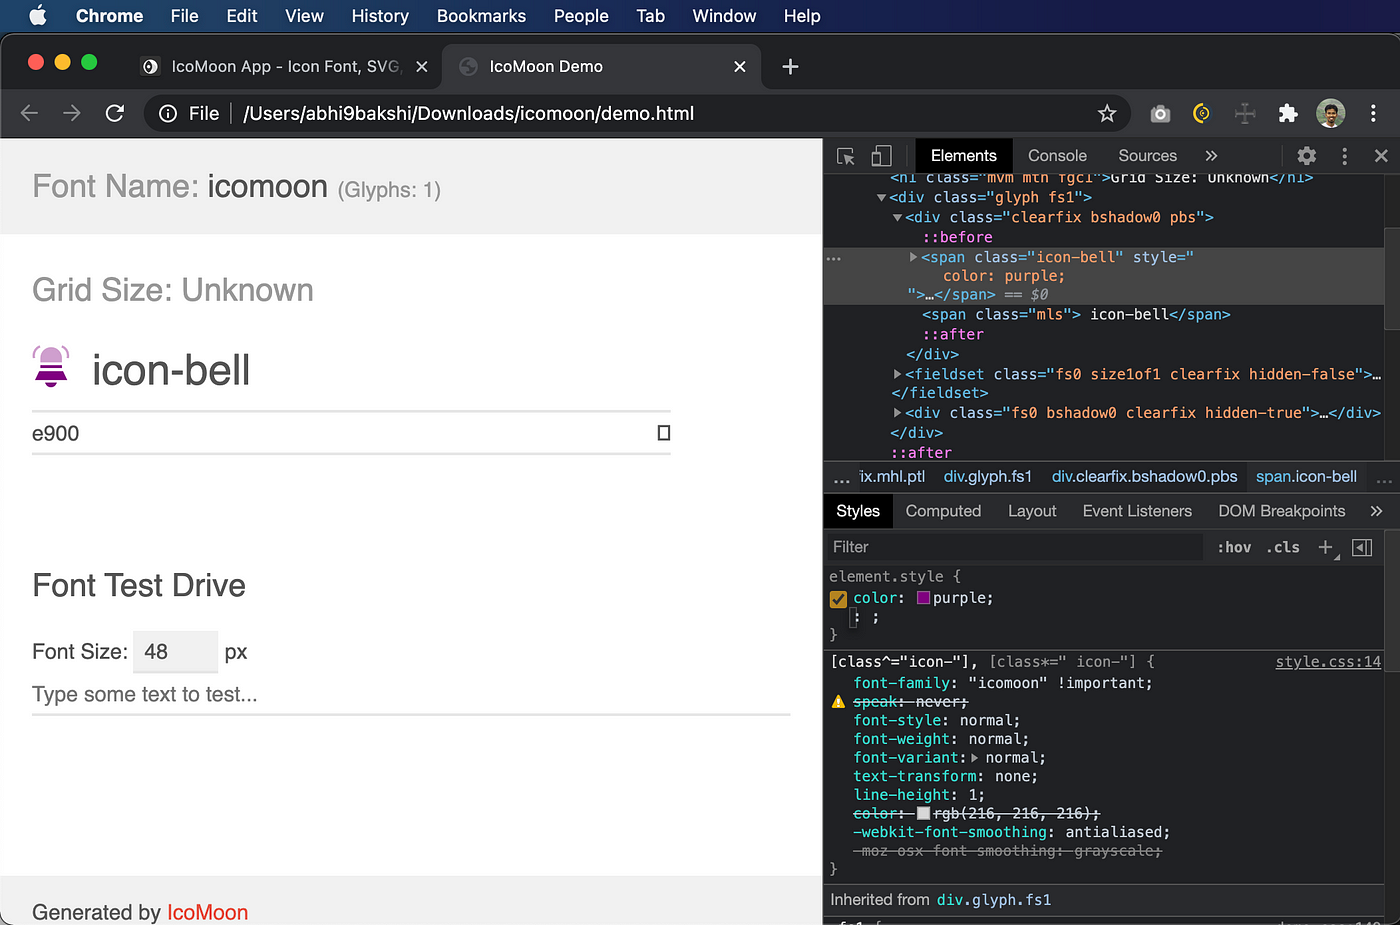This screenshot has width=1400, height=925.
Task: Click the Type some text to test field
Action: click(x=411, y=695)
